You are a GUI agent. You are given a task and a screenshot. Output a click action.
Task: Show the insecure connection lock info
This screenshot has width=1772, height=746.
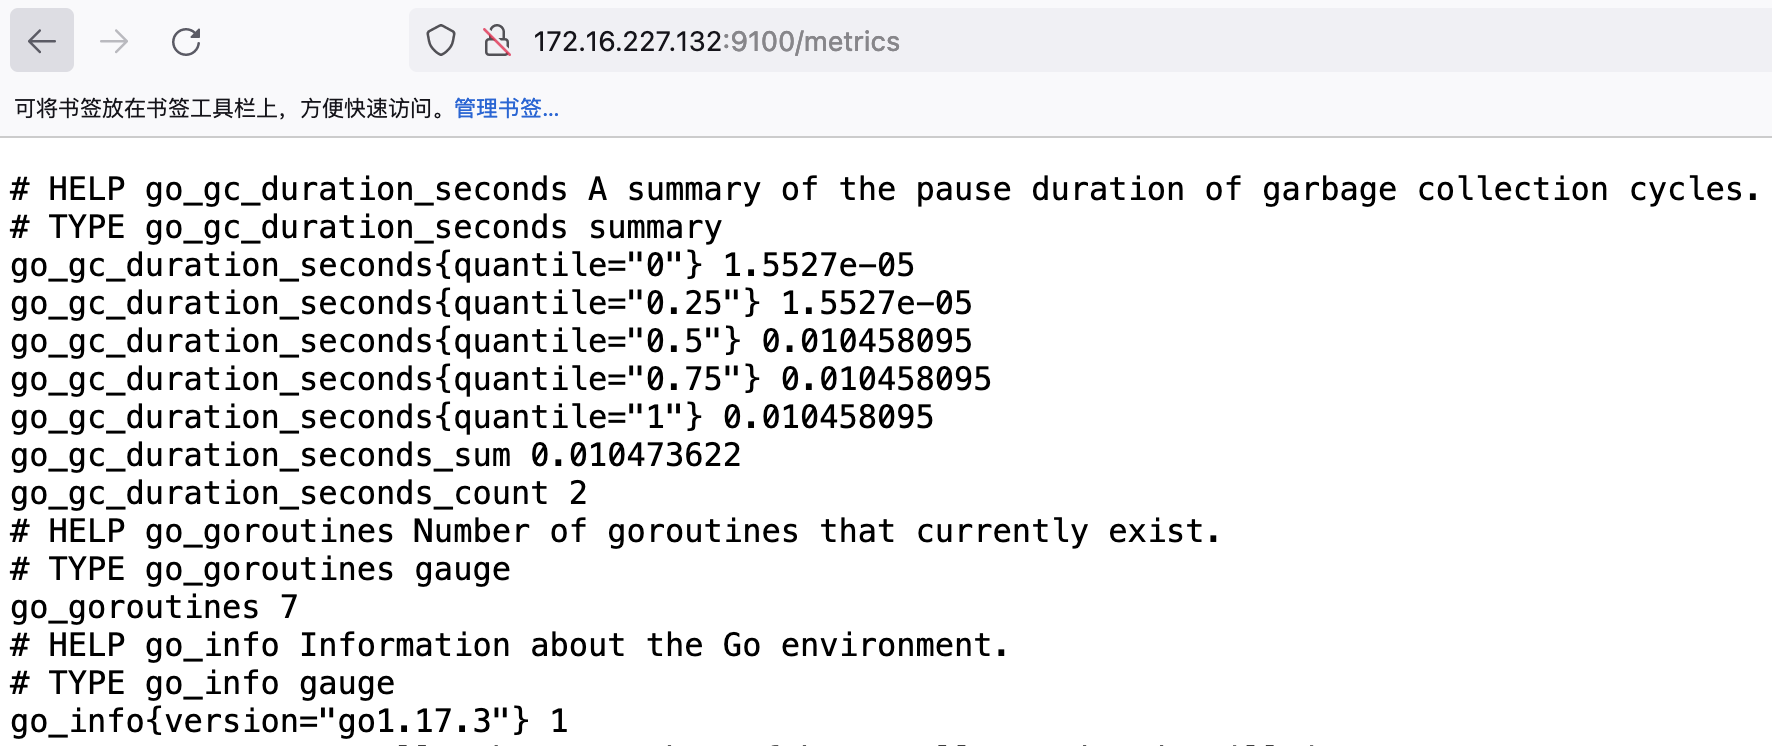tap(497, 41)
